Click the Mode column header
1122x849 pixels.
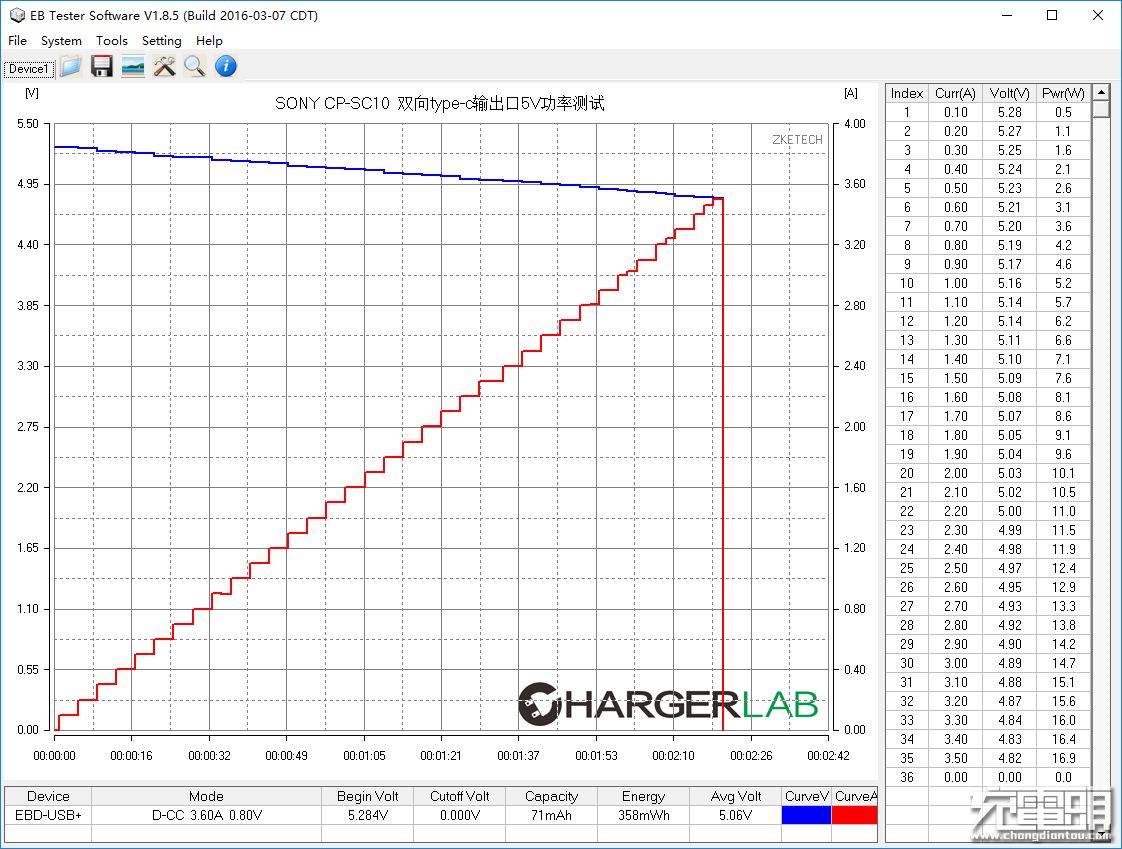tap(206, 796)
